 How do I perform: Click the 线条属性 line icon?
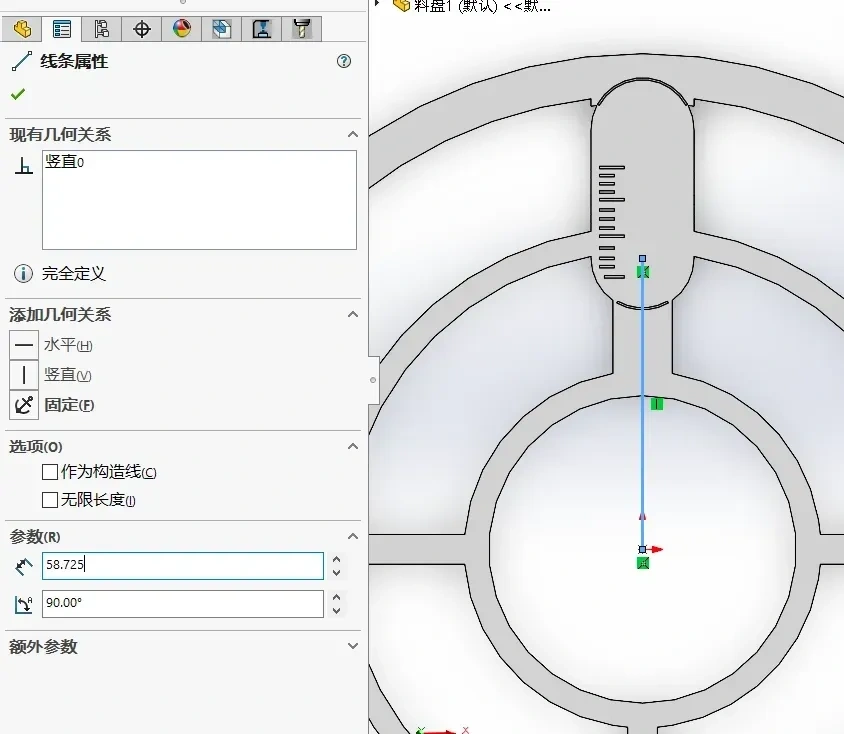[22, 61]
